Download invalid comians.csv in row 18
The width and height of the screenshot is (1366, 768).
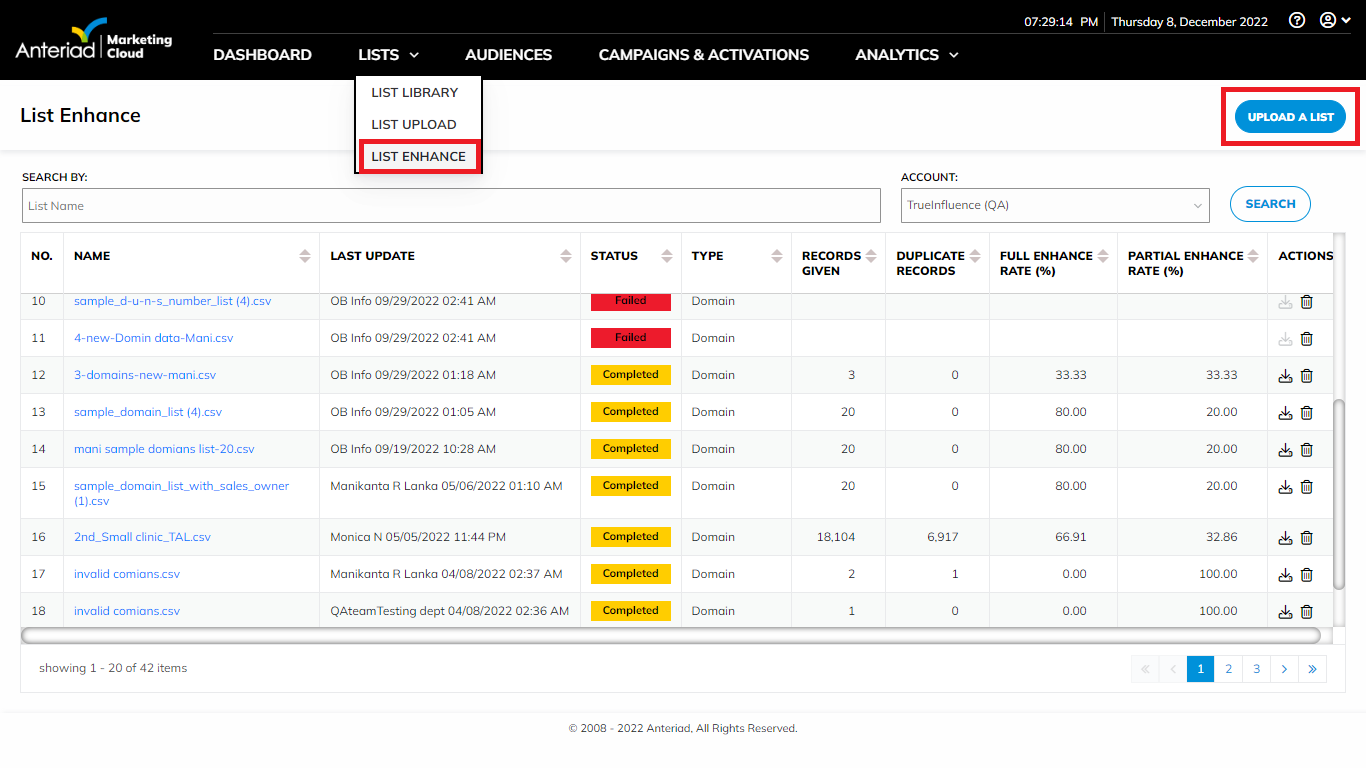tap(1286, 612)
